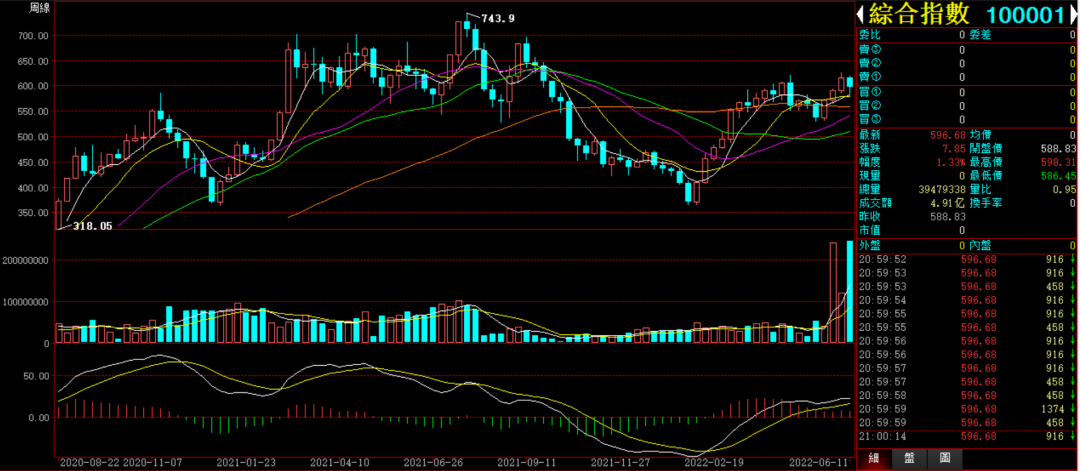This screenshot has height=471, width=1080.
Task: Click the 2021-04-10 date label
Action: click(x=338, y=463)
